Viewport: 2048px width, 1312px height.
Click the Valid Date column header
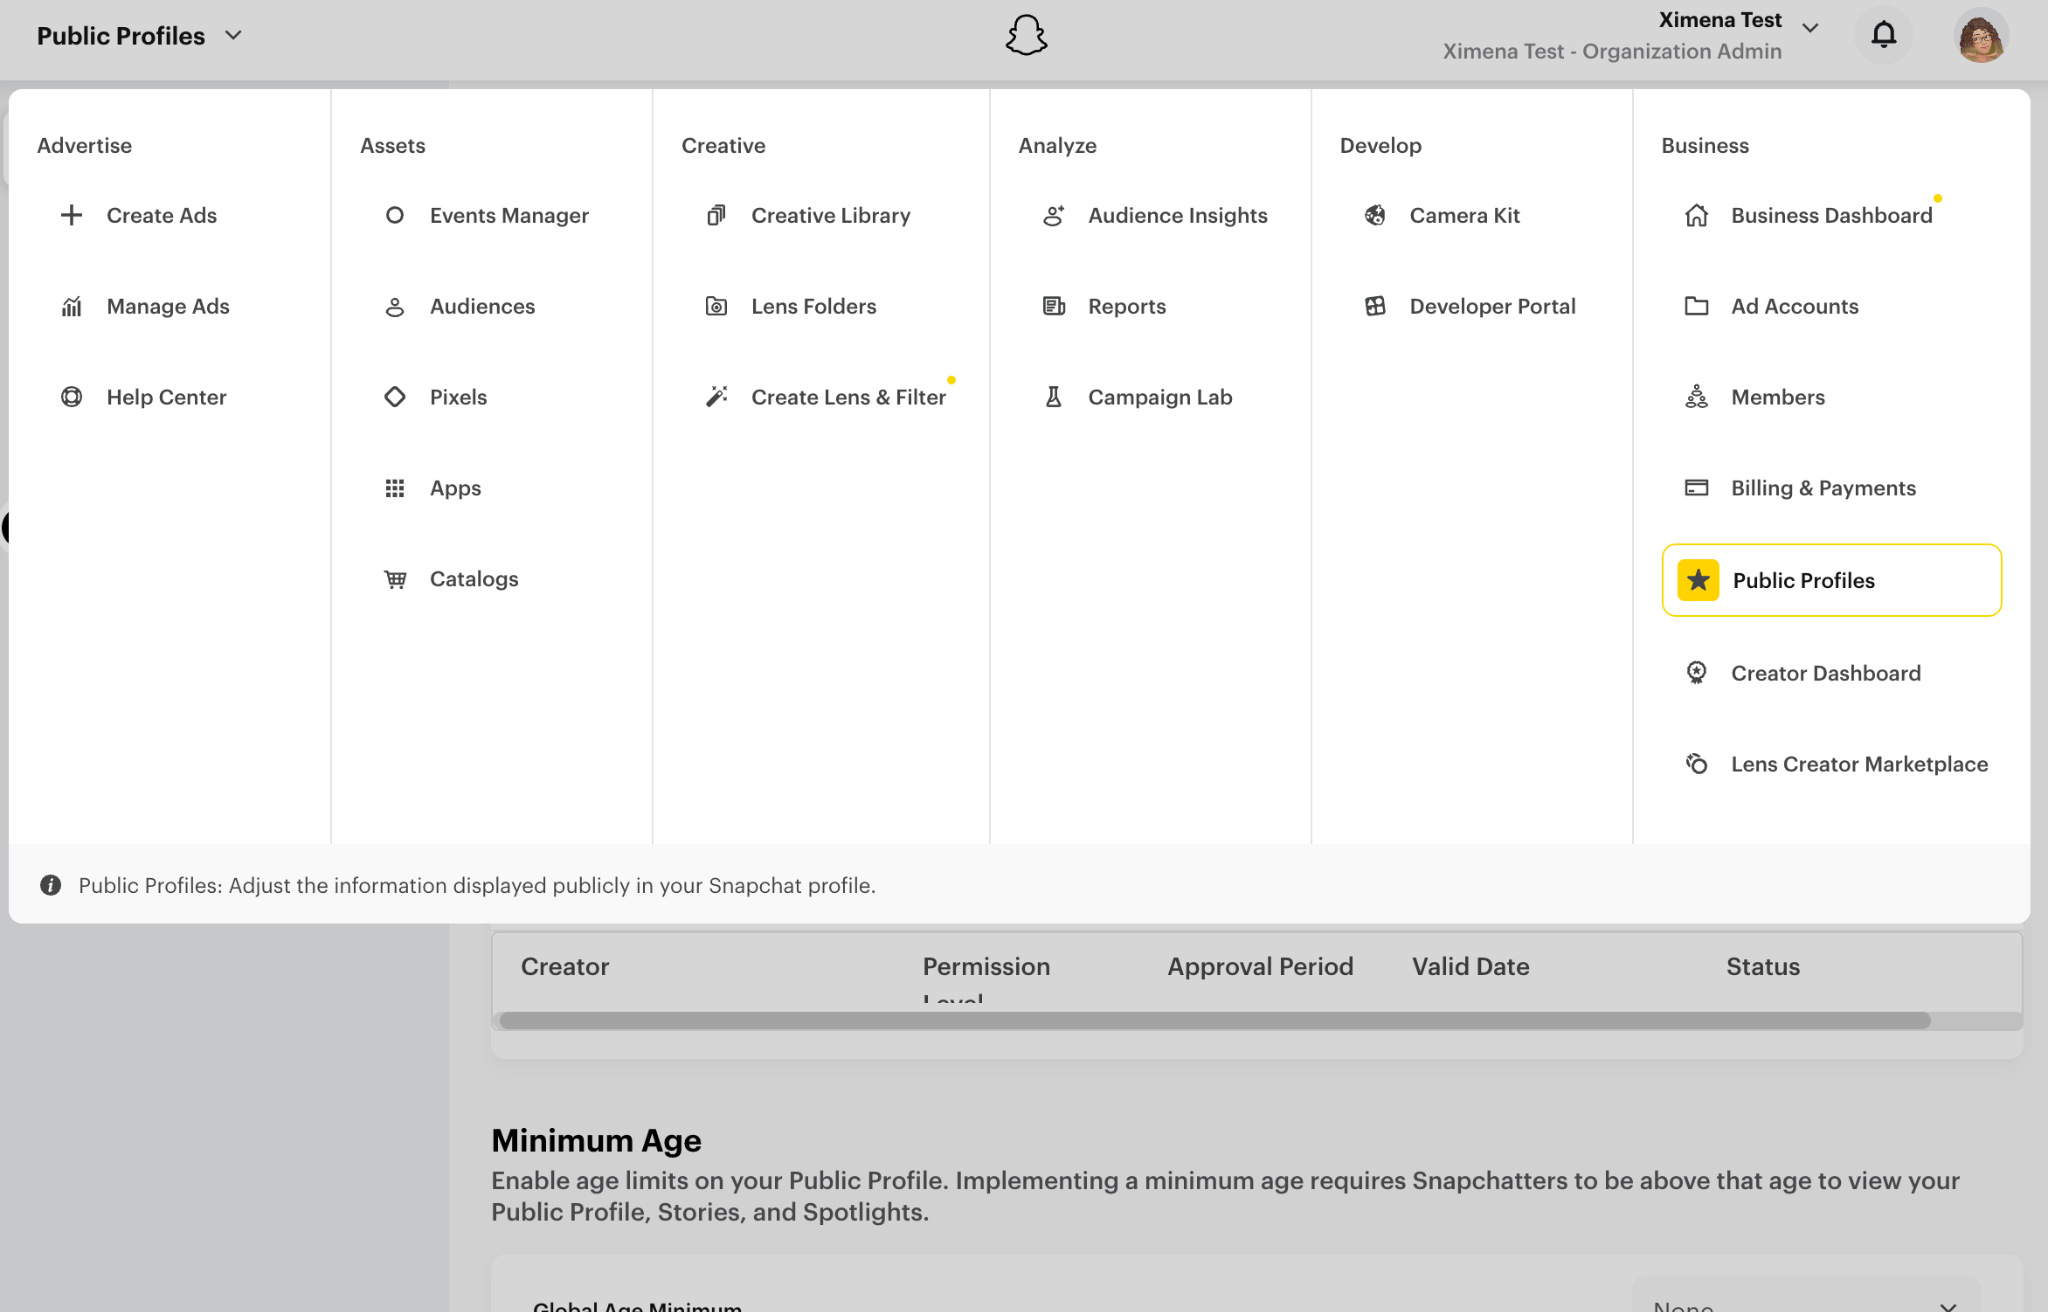click(1470, 966)
